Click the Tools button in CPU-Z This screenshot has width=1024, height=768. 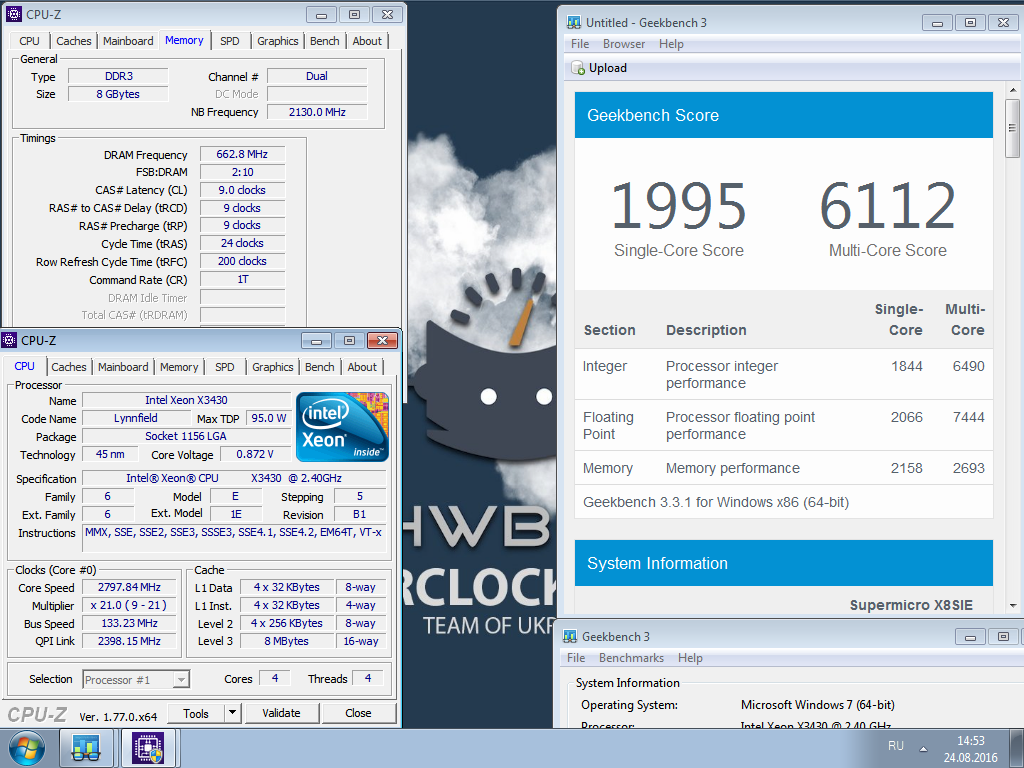tap(196, 713)
